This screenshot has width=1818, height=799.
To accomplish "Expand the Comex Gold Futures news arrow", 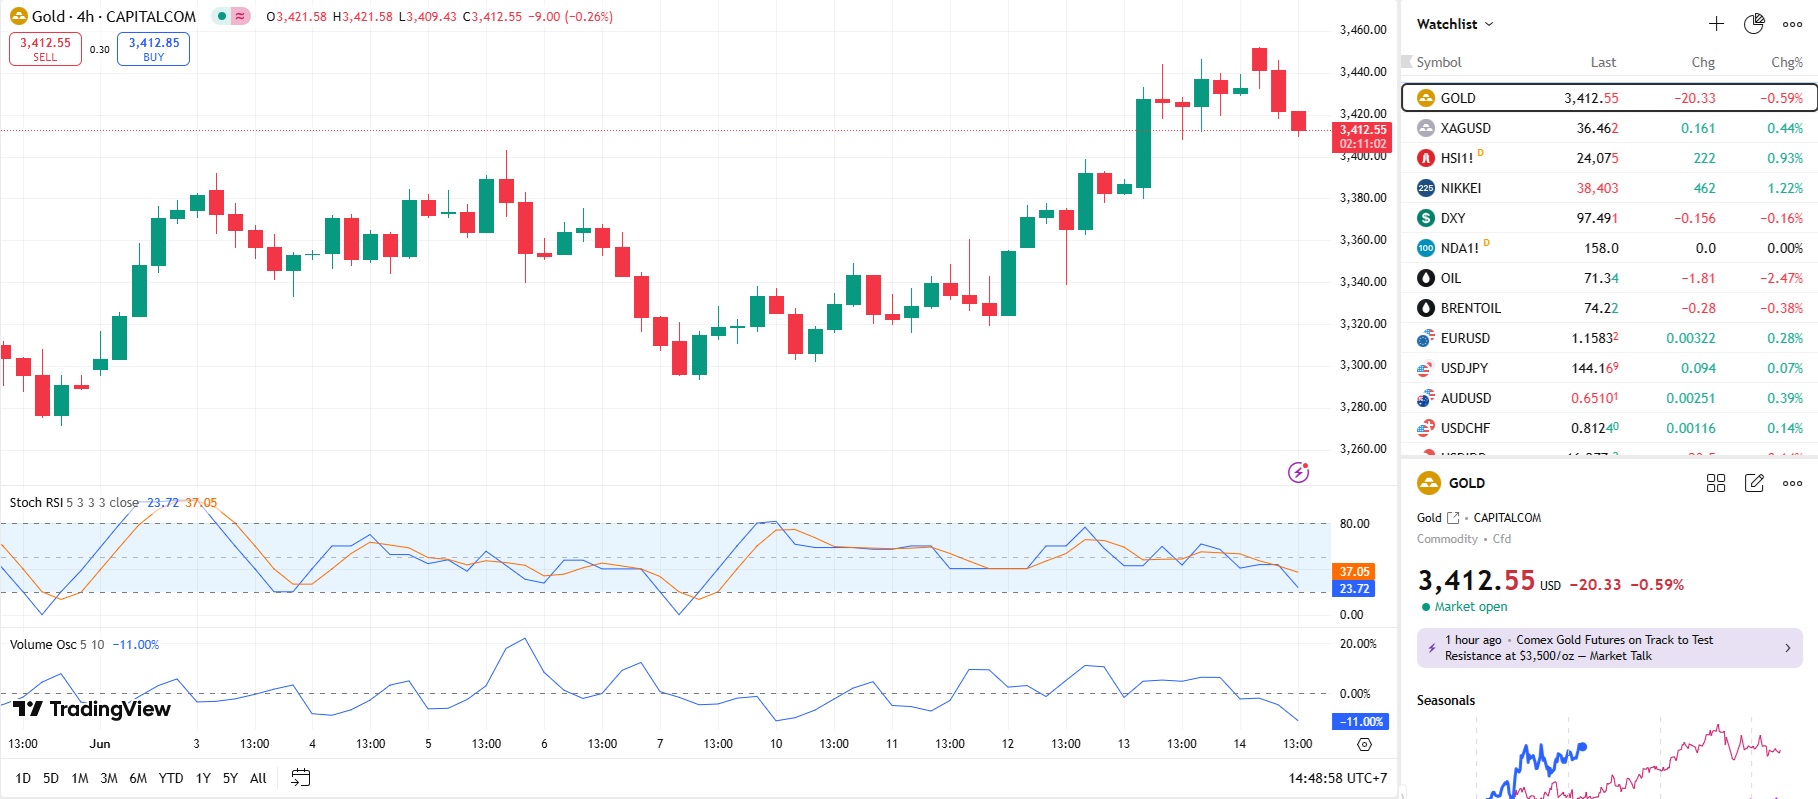I will pos(1787,648).
